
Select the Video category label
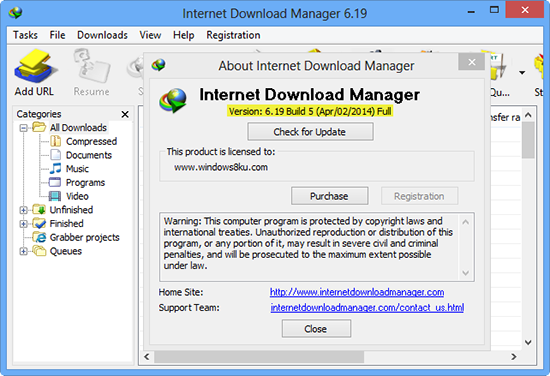pyautogui.click(x=77, y=196)
